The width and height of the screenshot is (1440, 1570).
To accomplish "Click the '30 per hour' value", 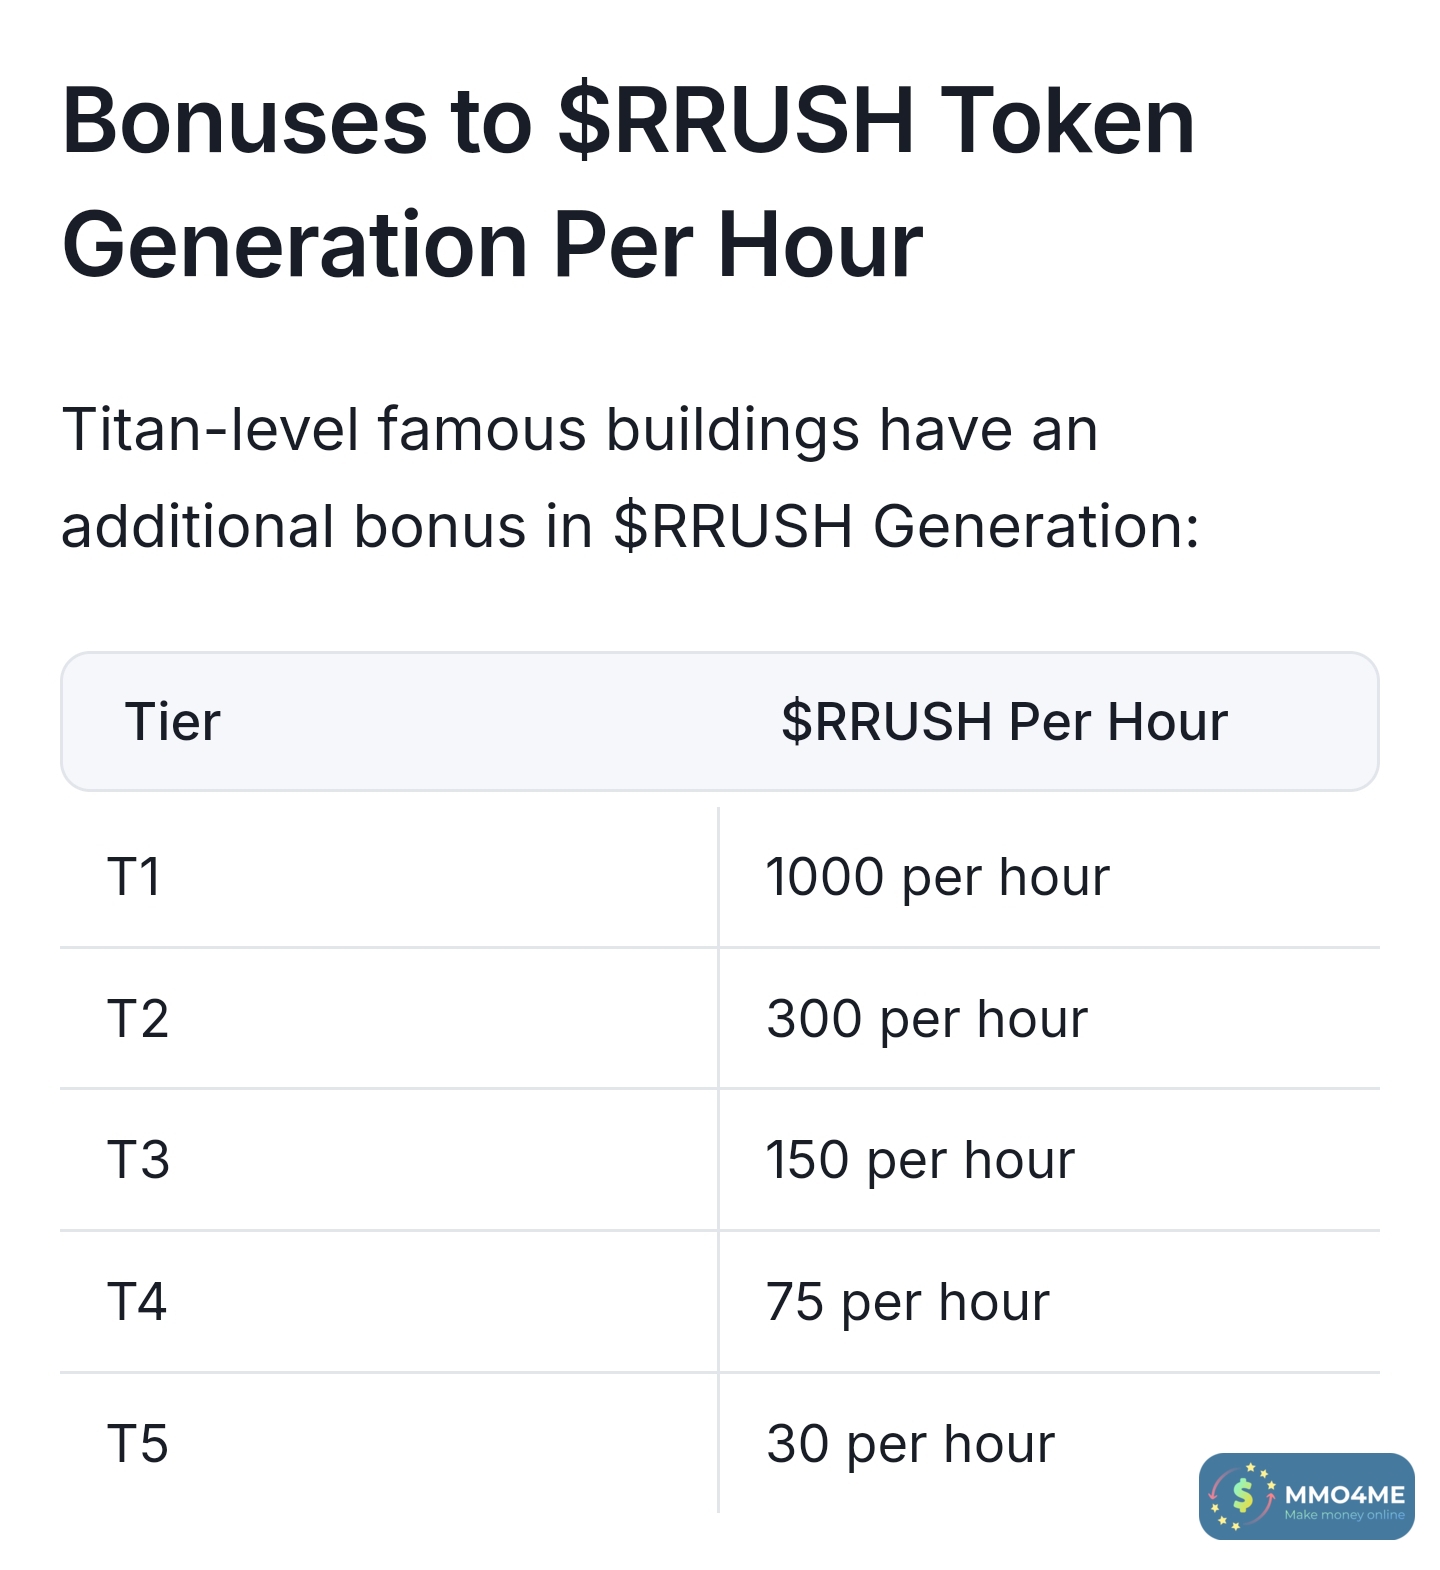I will click(x=910, y=1444).
